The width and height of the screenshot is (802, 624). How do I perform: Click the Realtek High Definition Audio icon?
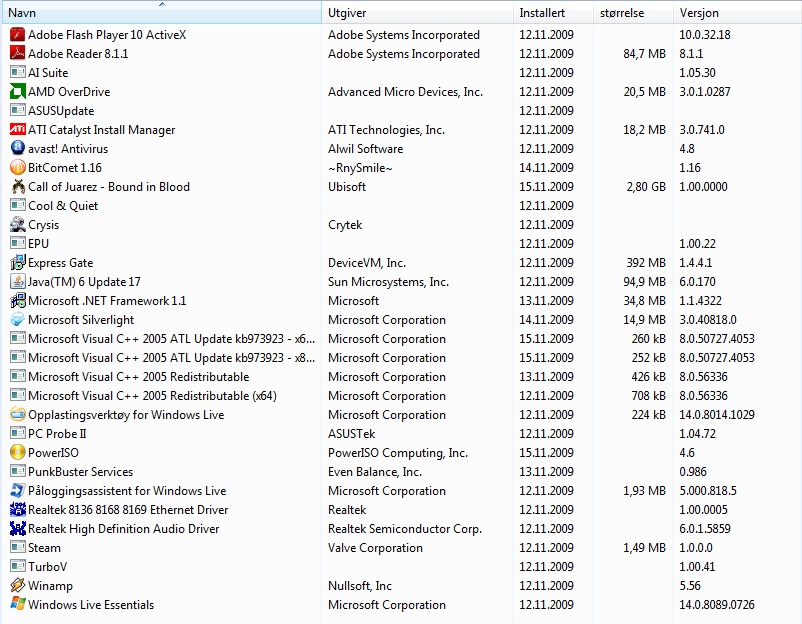[x=17, y=528]
